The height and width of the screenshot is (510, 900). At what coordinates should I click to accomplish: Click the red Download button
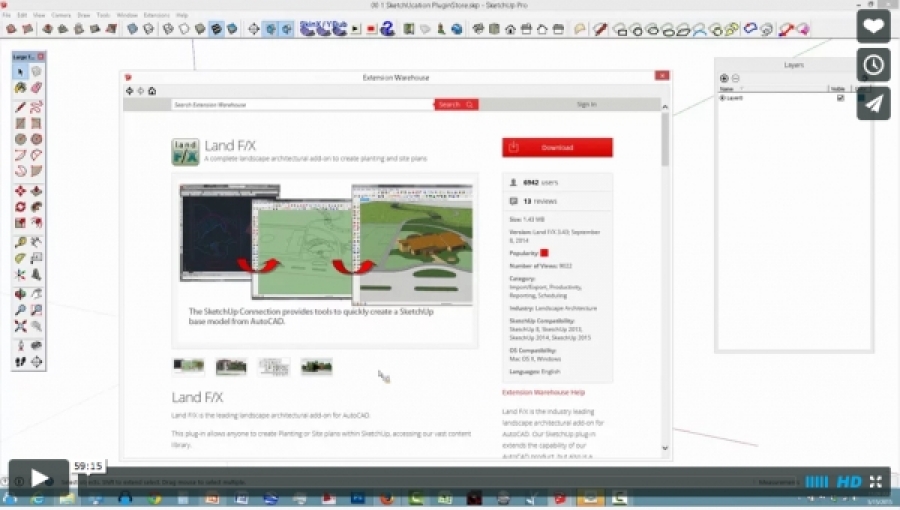557,147
